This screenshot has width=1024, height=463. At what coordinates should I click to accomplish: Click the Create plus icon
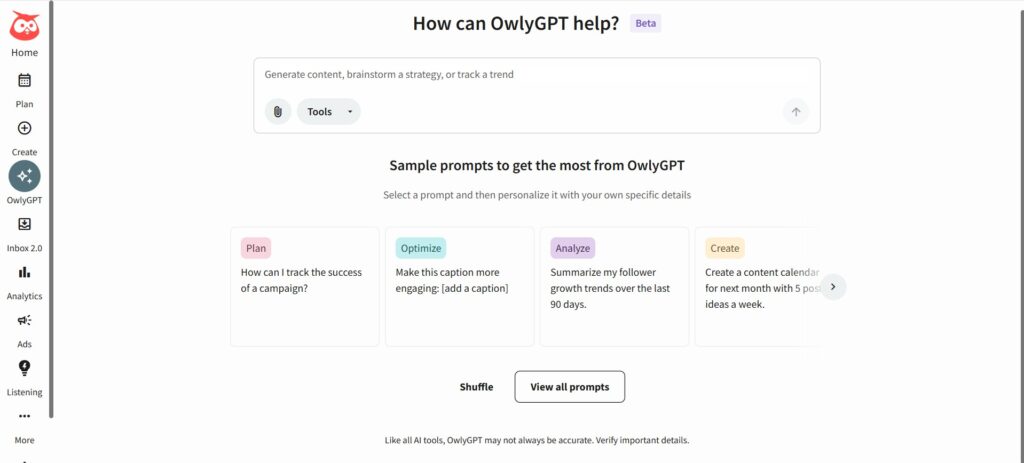pos(24,128)
